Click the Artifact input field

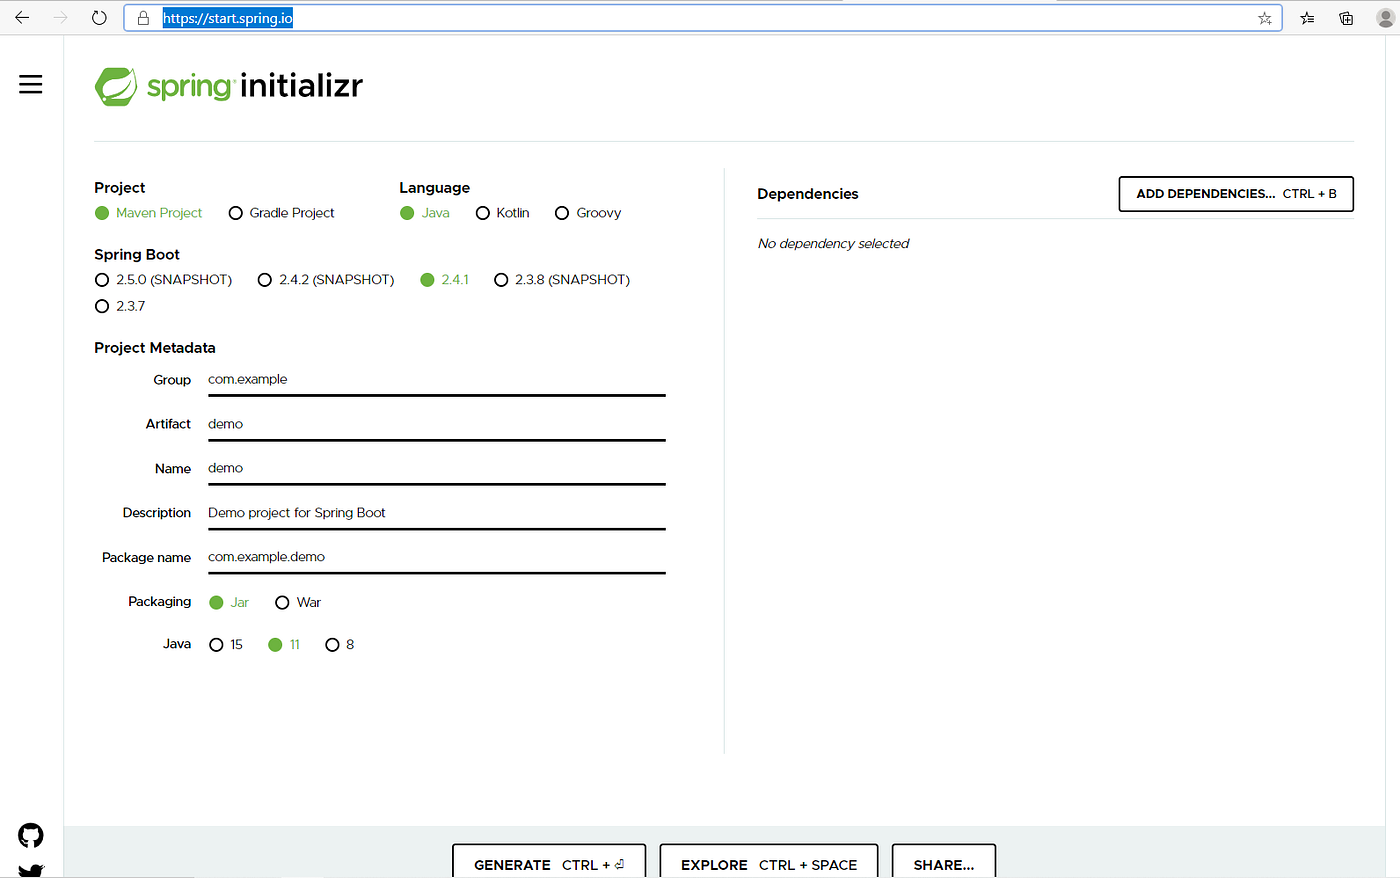436,424
